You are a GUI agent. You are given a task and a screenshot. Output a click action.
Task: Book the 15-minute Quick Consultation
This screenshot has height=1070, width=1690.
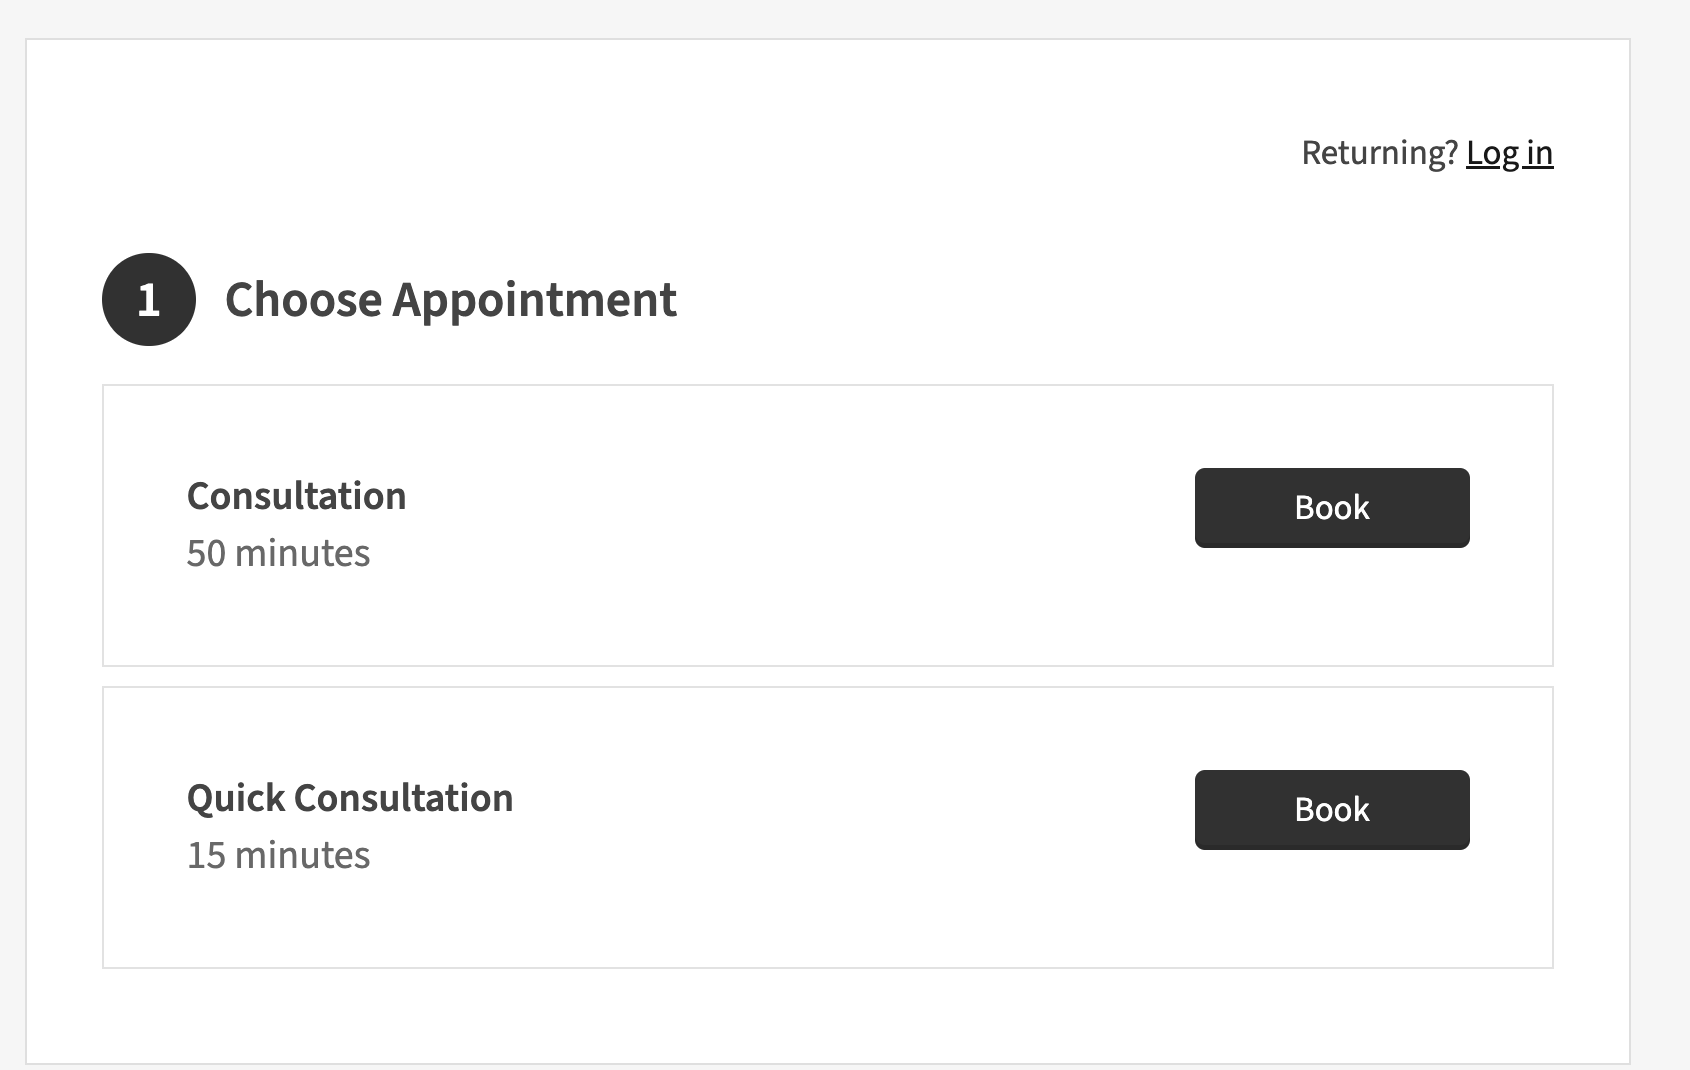(x=1331, y=810)
